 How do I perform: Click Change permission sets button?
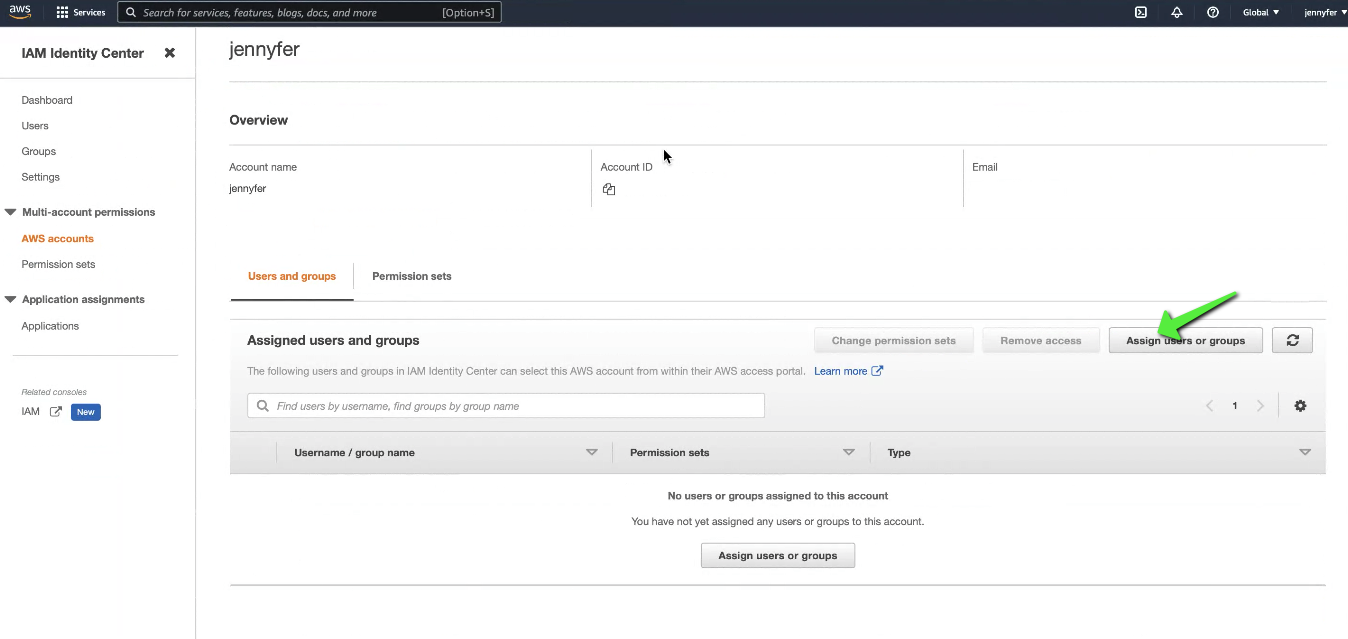tap(894, 340)
